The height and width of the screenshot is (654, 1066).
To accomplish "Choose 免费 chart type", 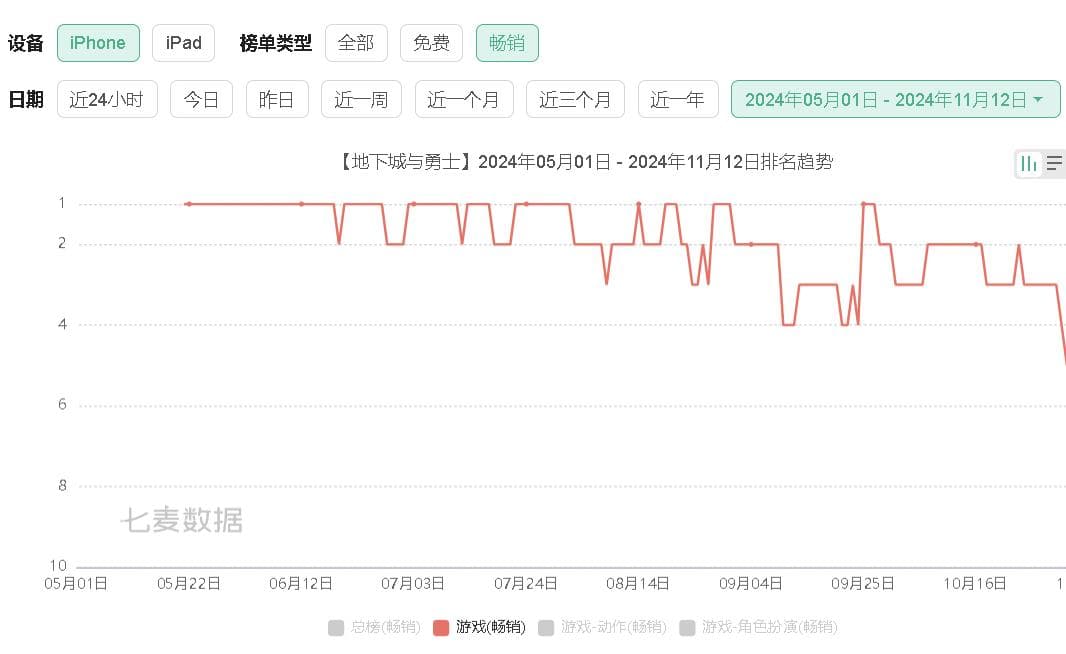I will 431,43.
